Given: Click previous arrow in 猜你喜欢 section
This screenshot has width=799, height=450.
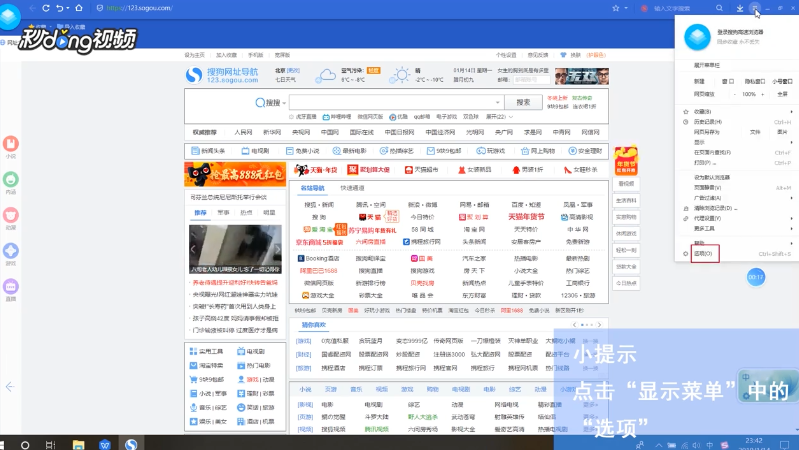Looking at the screenshot, I should tap(574, 325).
